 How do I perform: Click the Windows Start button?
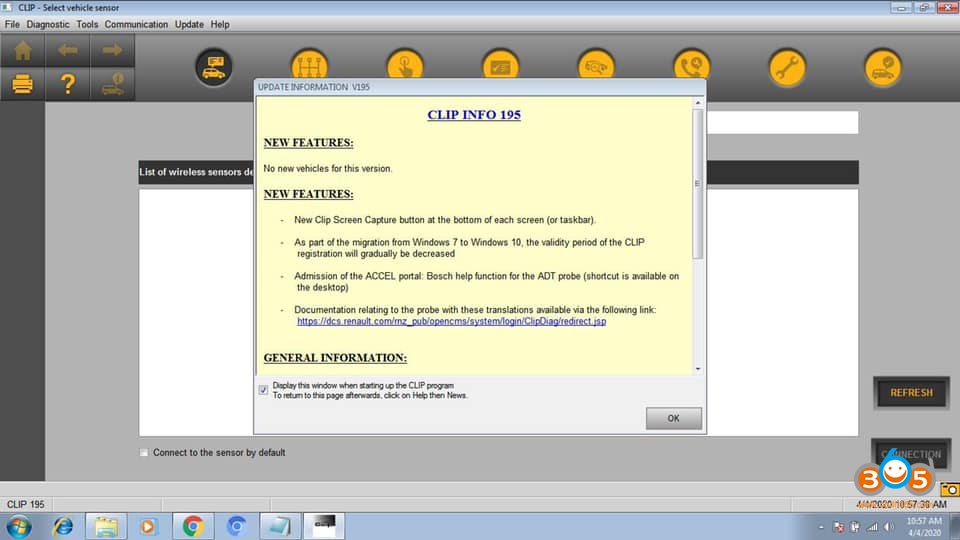click(x=19, y=527)
